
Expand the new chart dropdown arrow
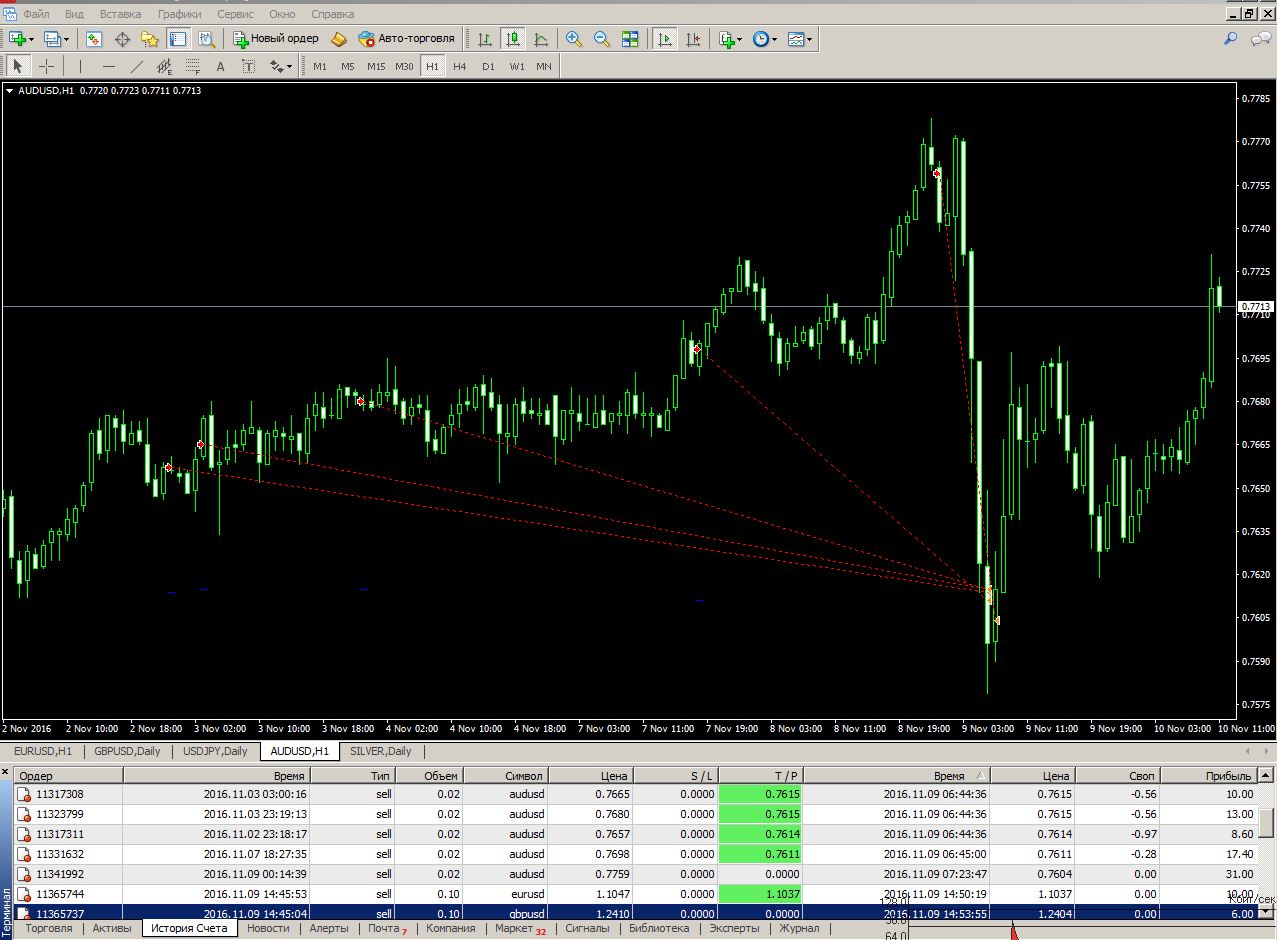pyautogui.click(x=31, y=40)
